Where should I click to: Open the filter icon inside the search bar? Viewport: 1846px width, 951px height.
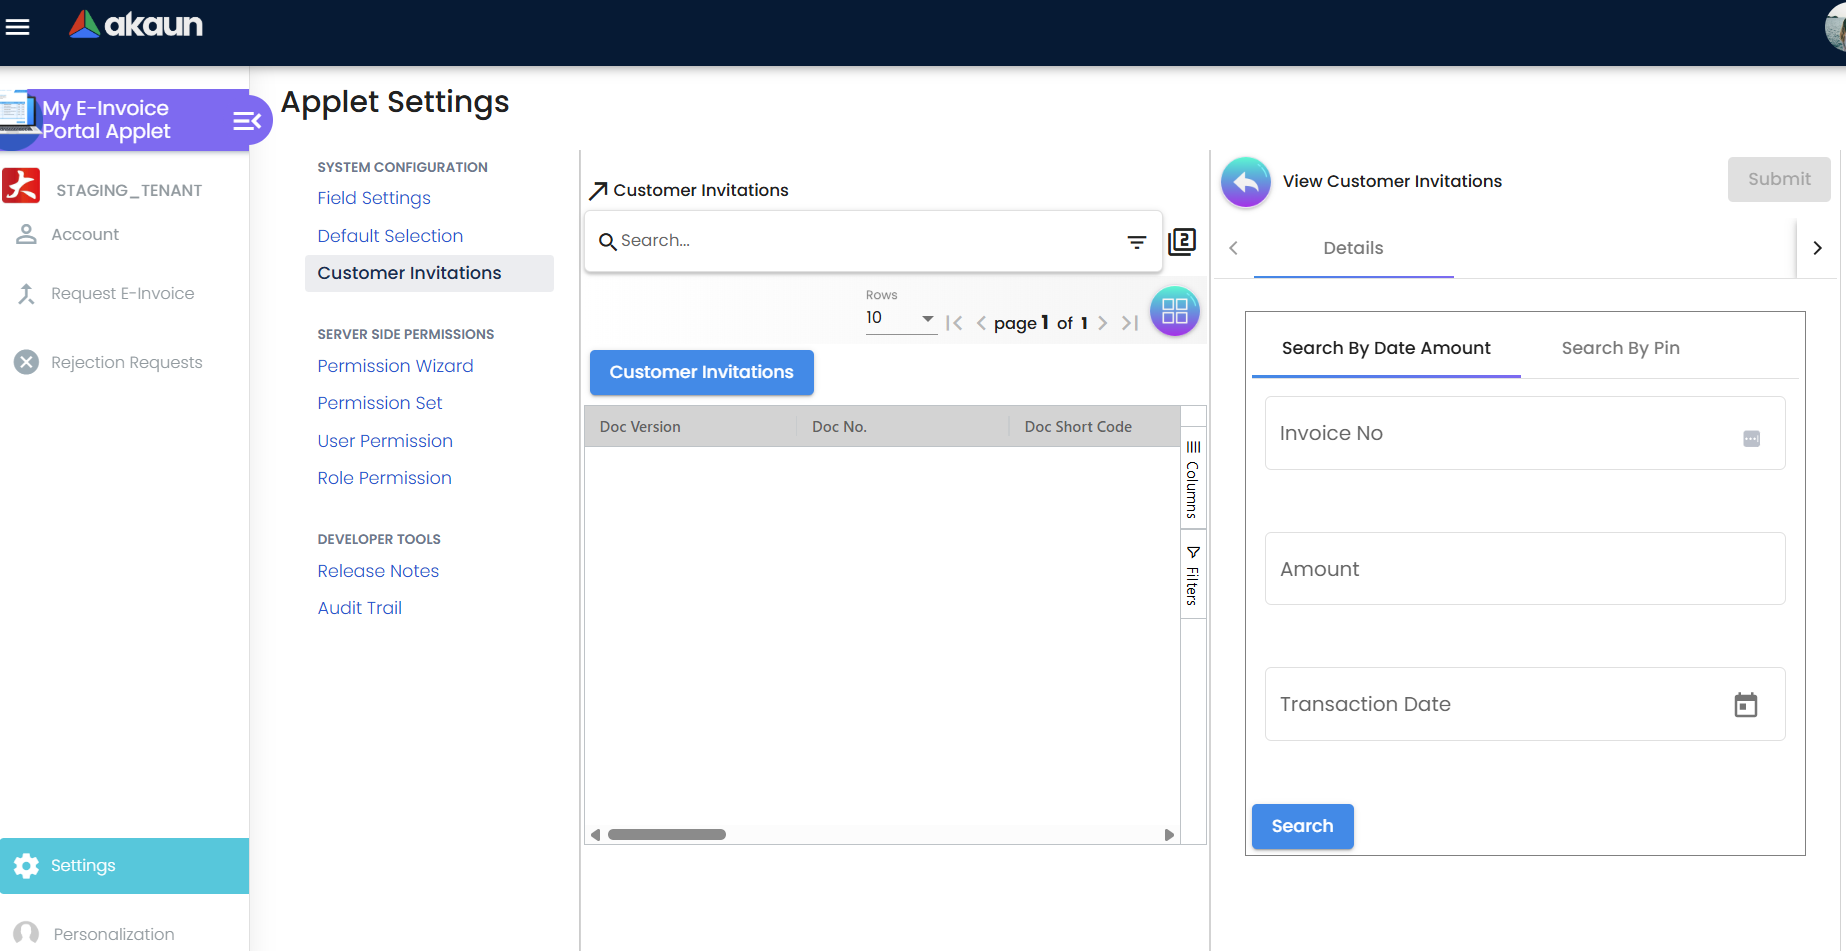click(1136, 241)
